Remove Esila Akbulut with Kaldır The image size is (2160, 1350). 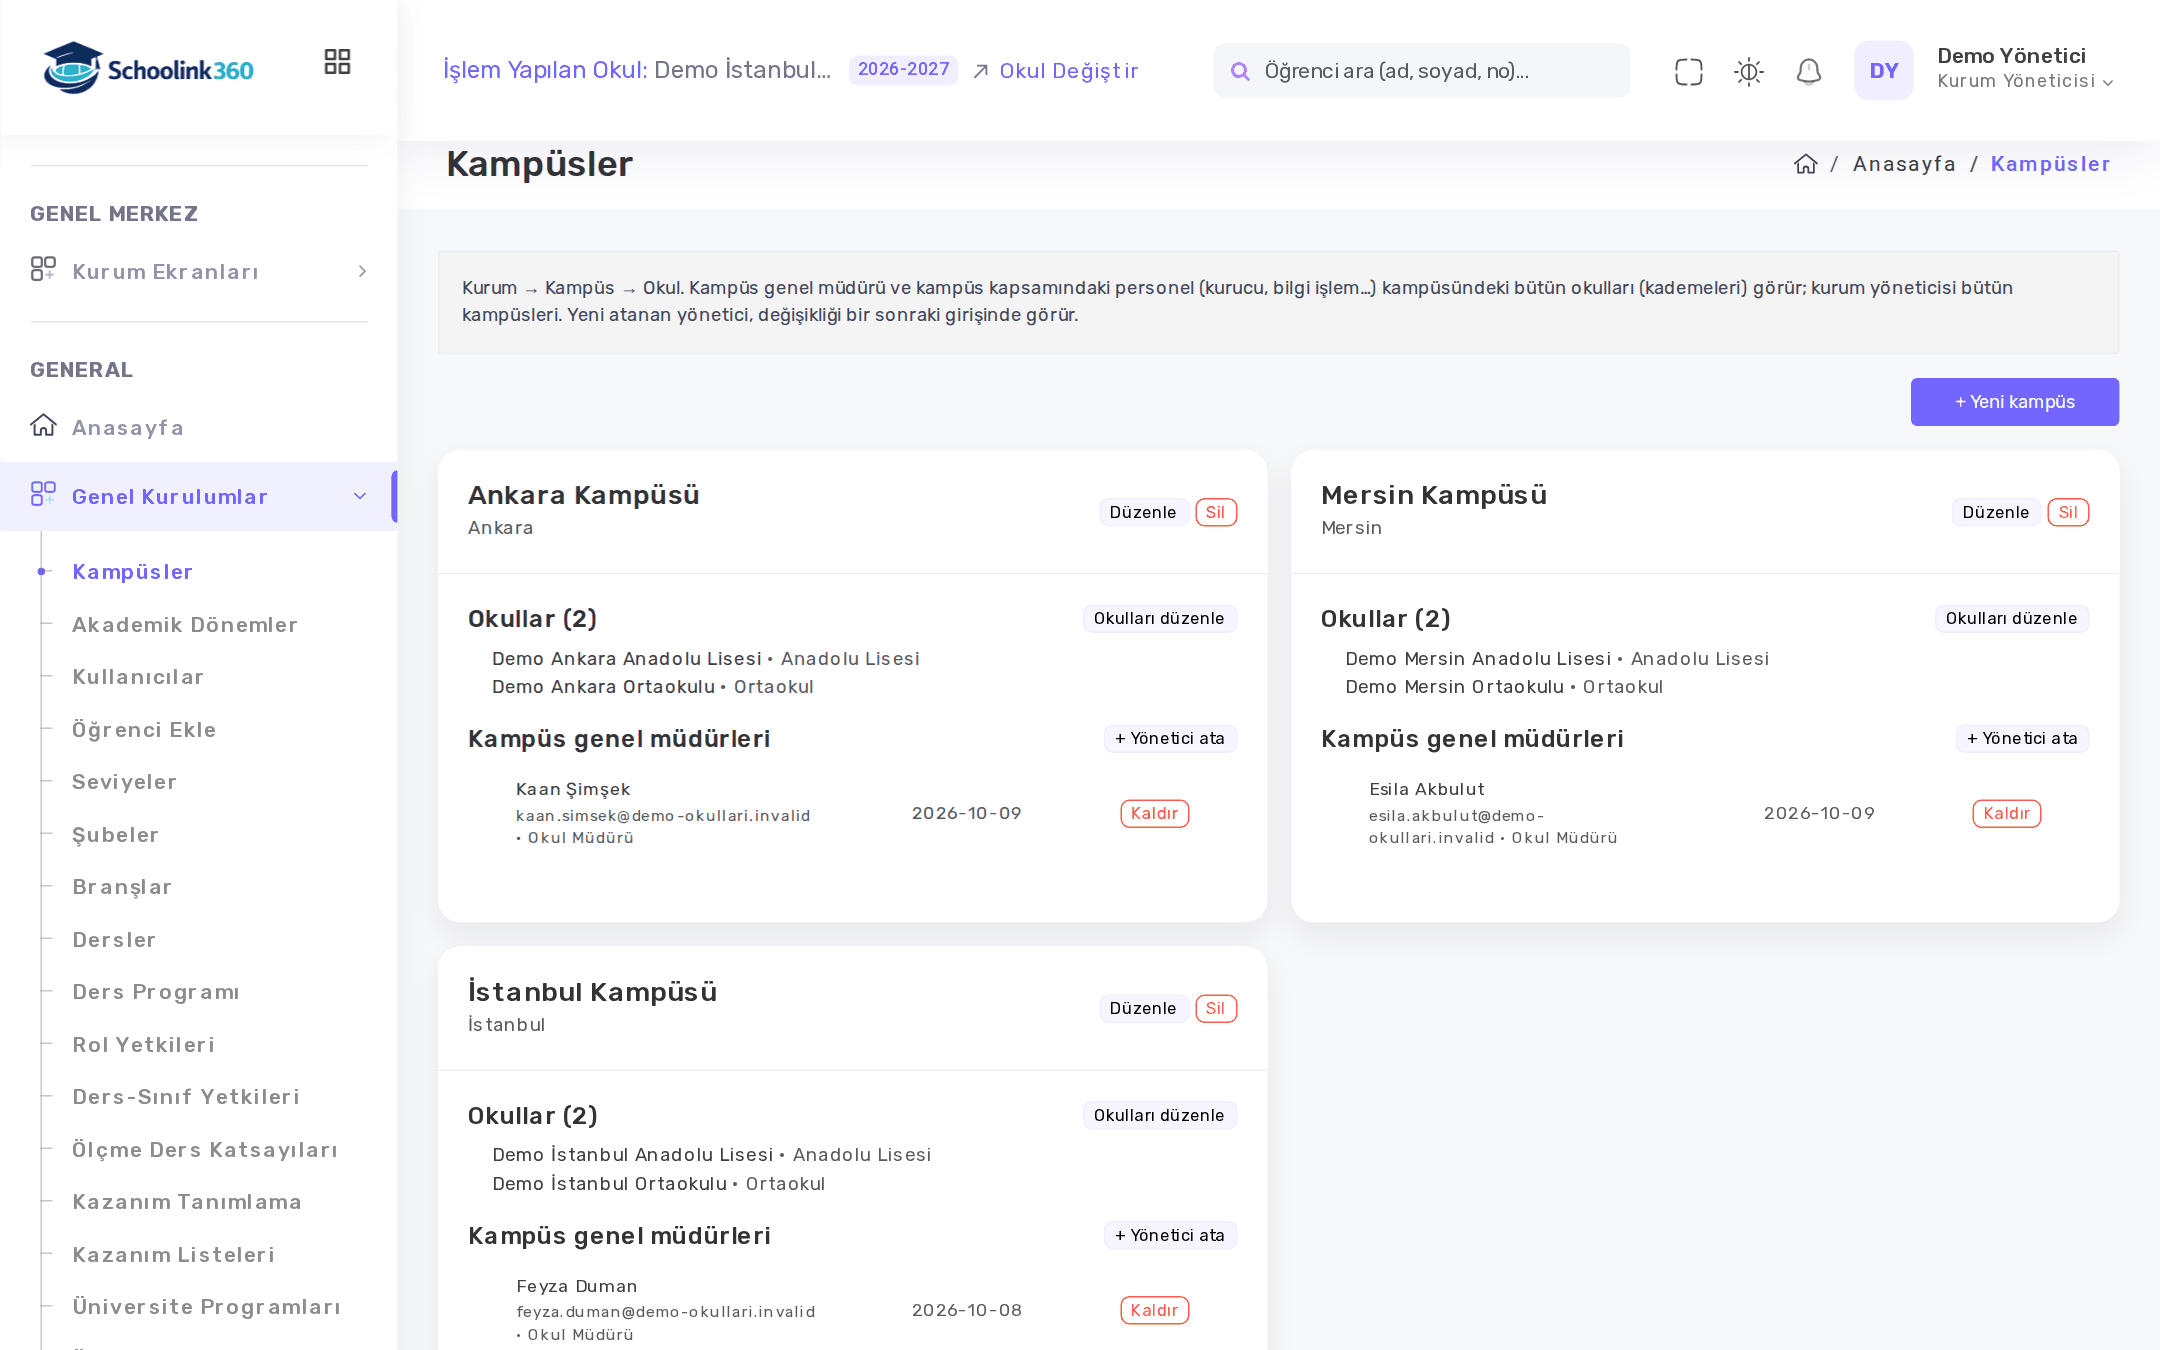(x=2006, y=813)
